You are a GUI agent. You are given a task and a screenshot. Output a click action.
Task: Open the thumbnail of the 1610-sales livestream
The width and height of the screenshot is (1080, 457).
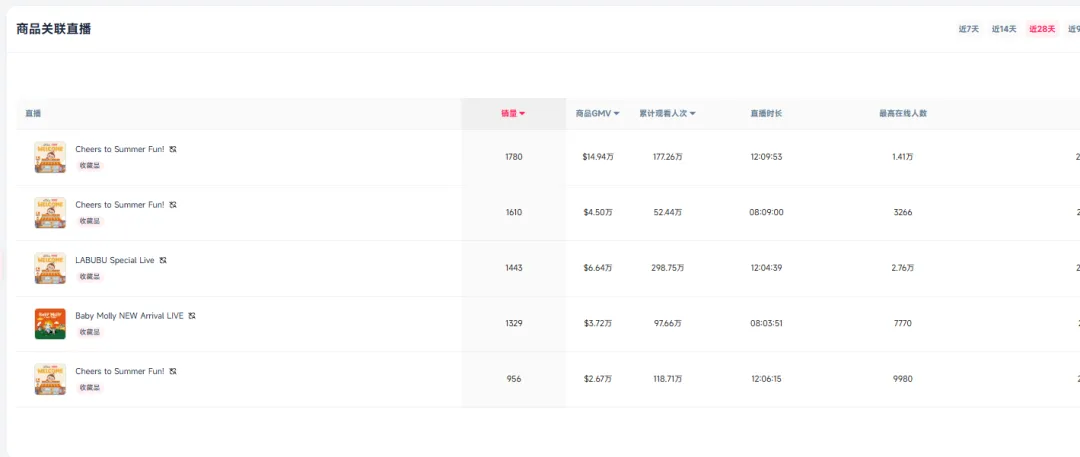tap(50, 213)
